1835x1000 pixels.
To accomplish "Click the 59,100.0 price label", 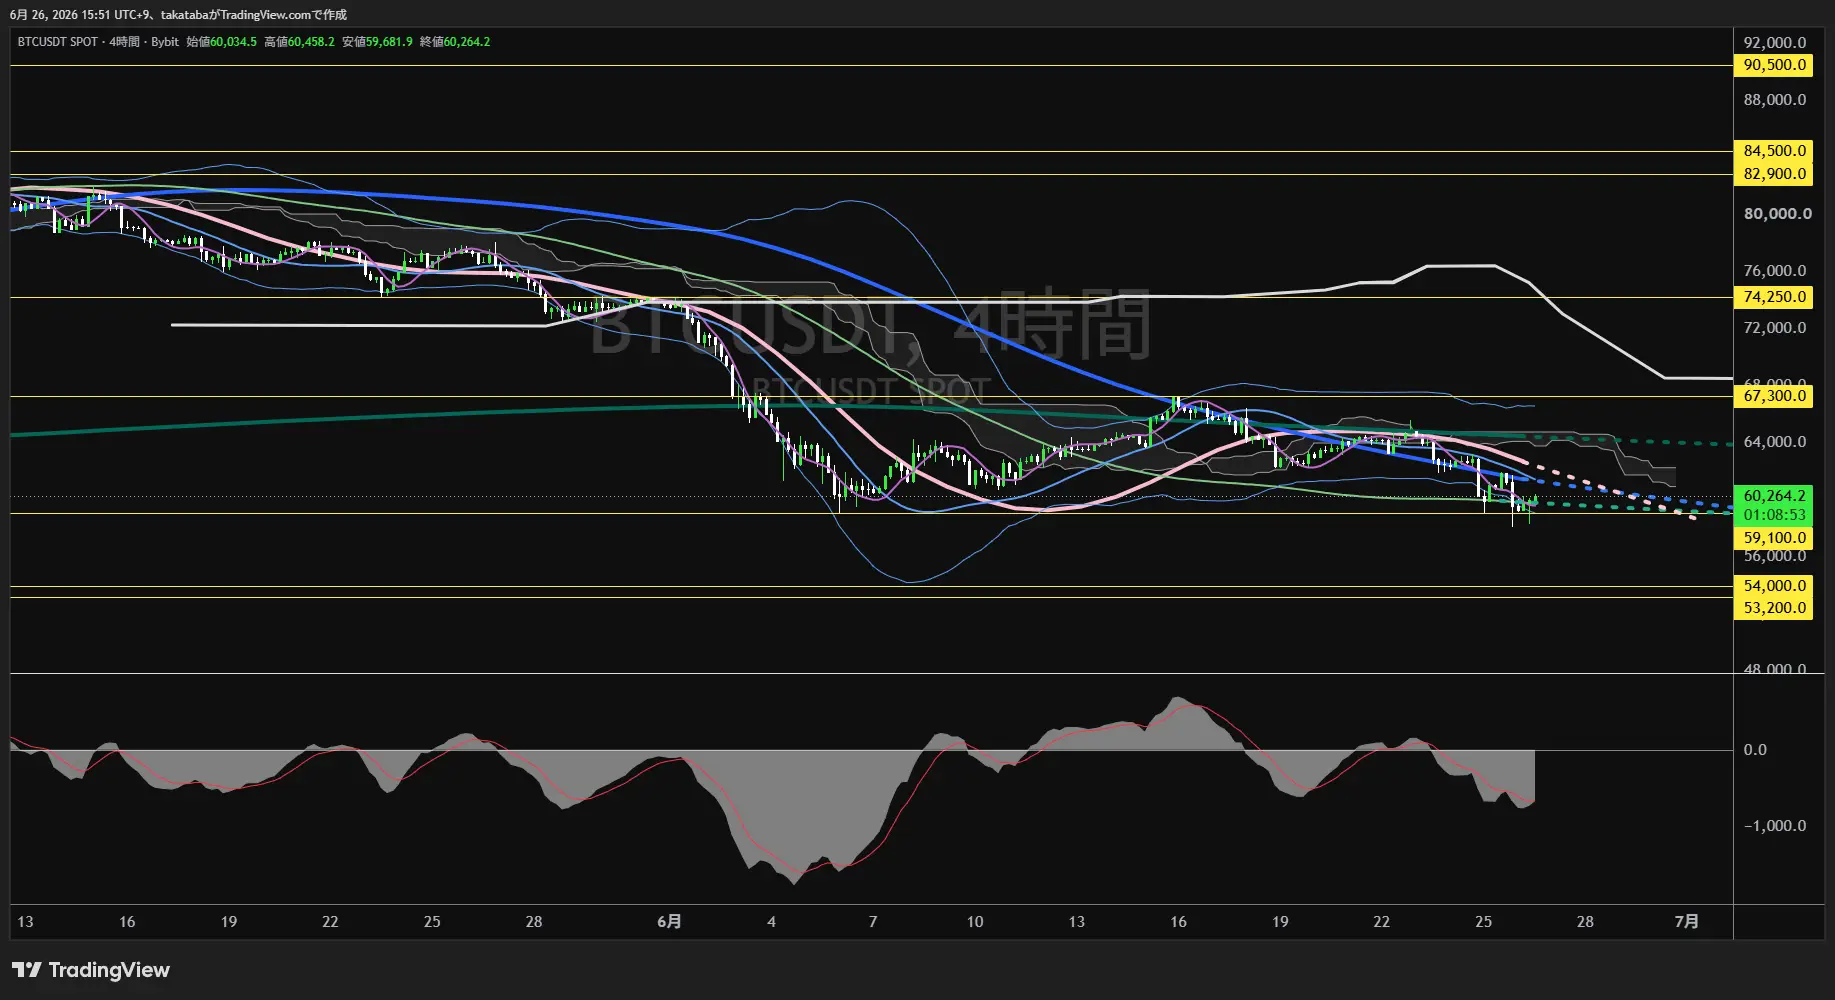I will (1773, 538).
